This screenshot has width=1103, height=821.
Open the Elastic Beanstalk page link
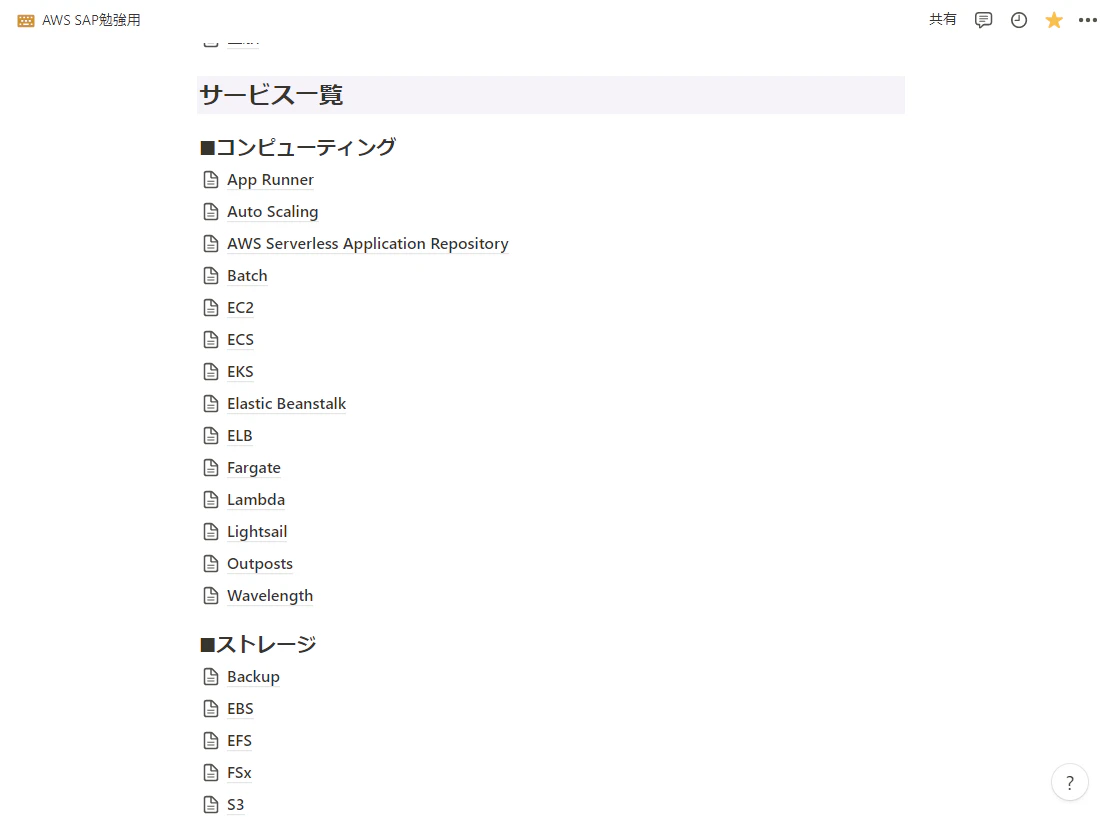286,404
